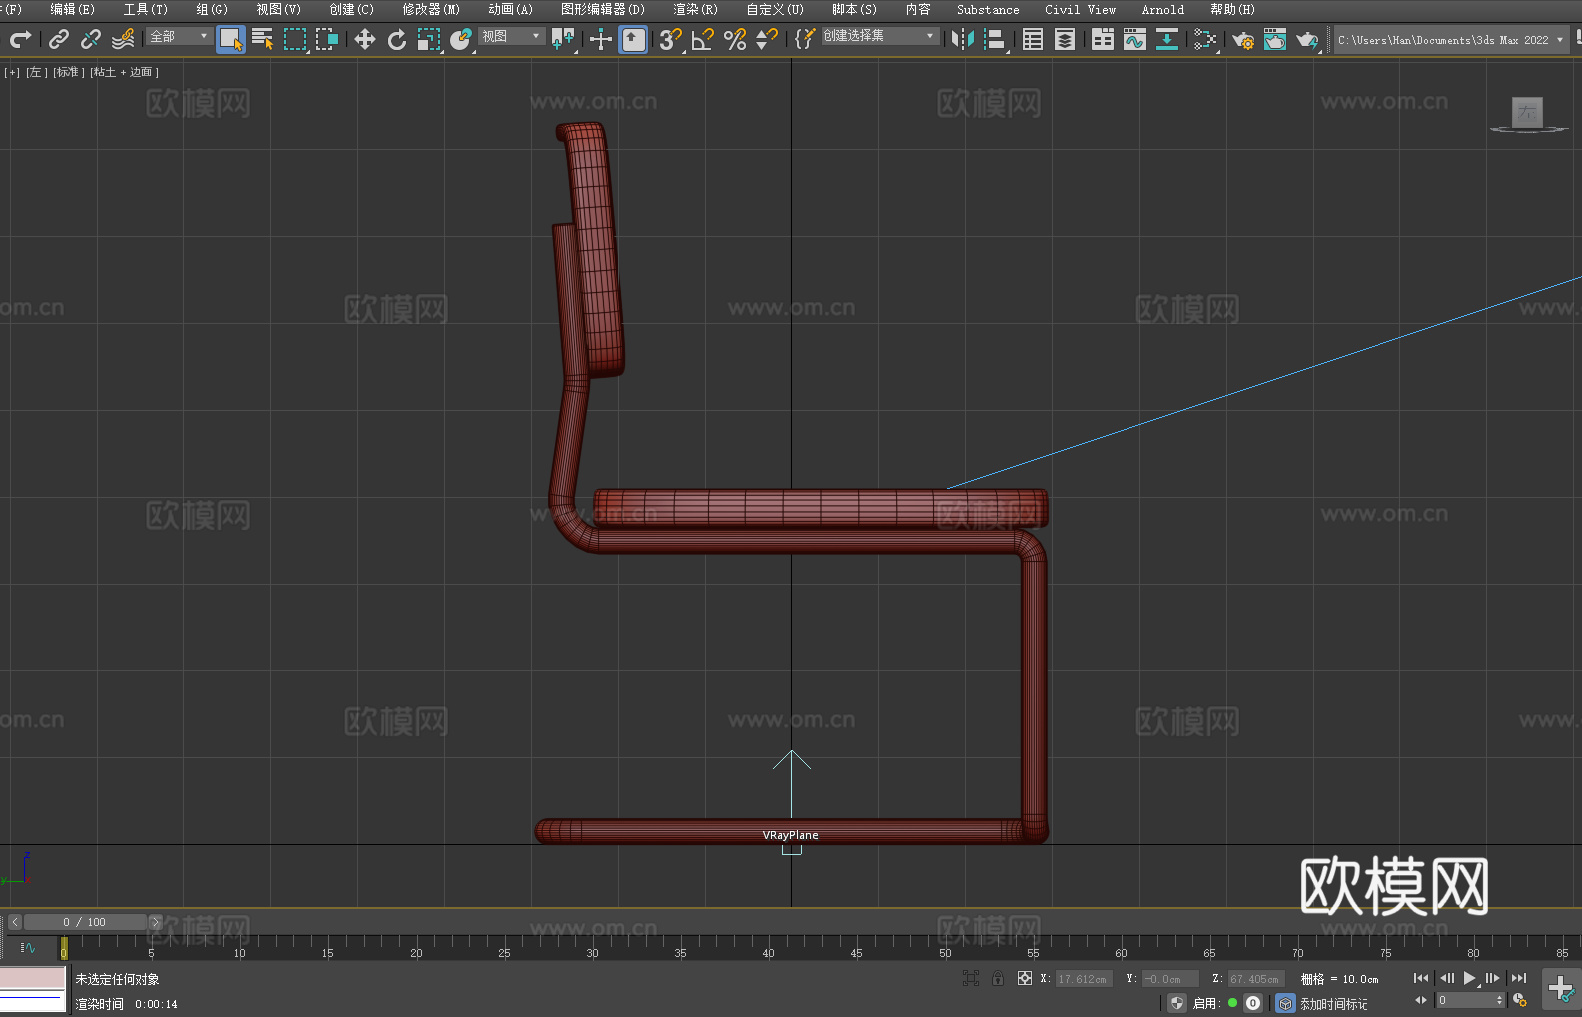This screenshot has height=1017, width=1582.
Task: Click the Use Pivot Point Center icon
Action: pyautogui.click(x=563, y=39)
